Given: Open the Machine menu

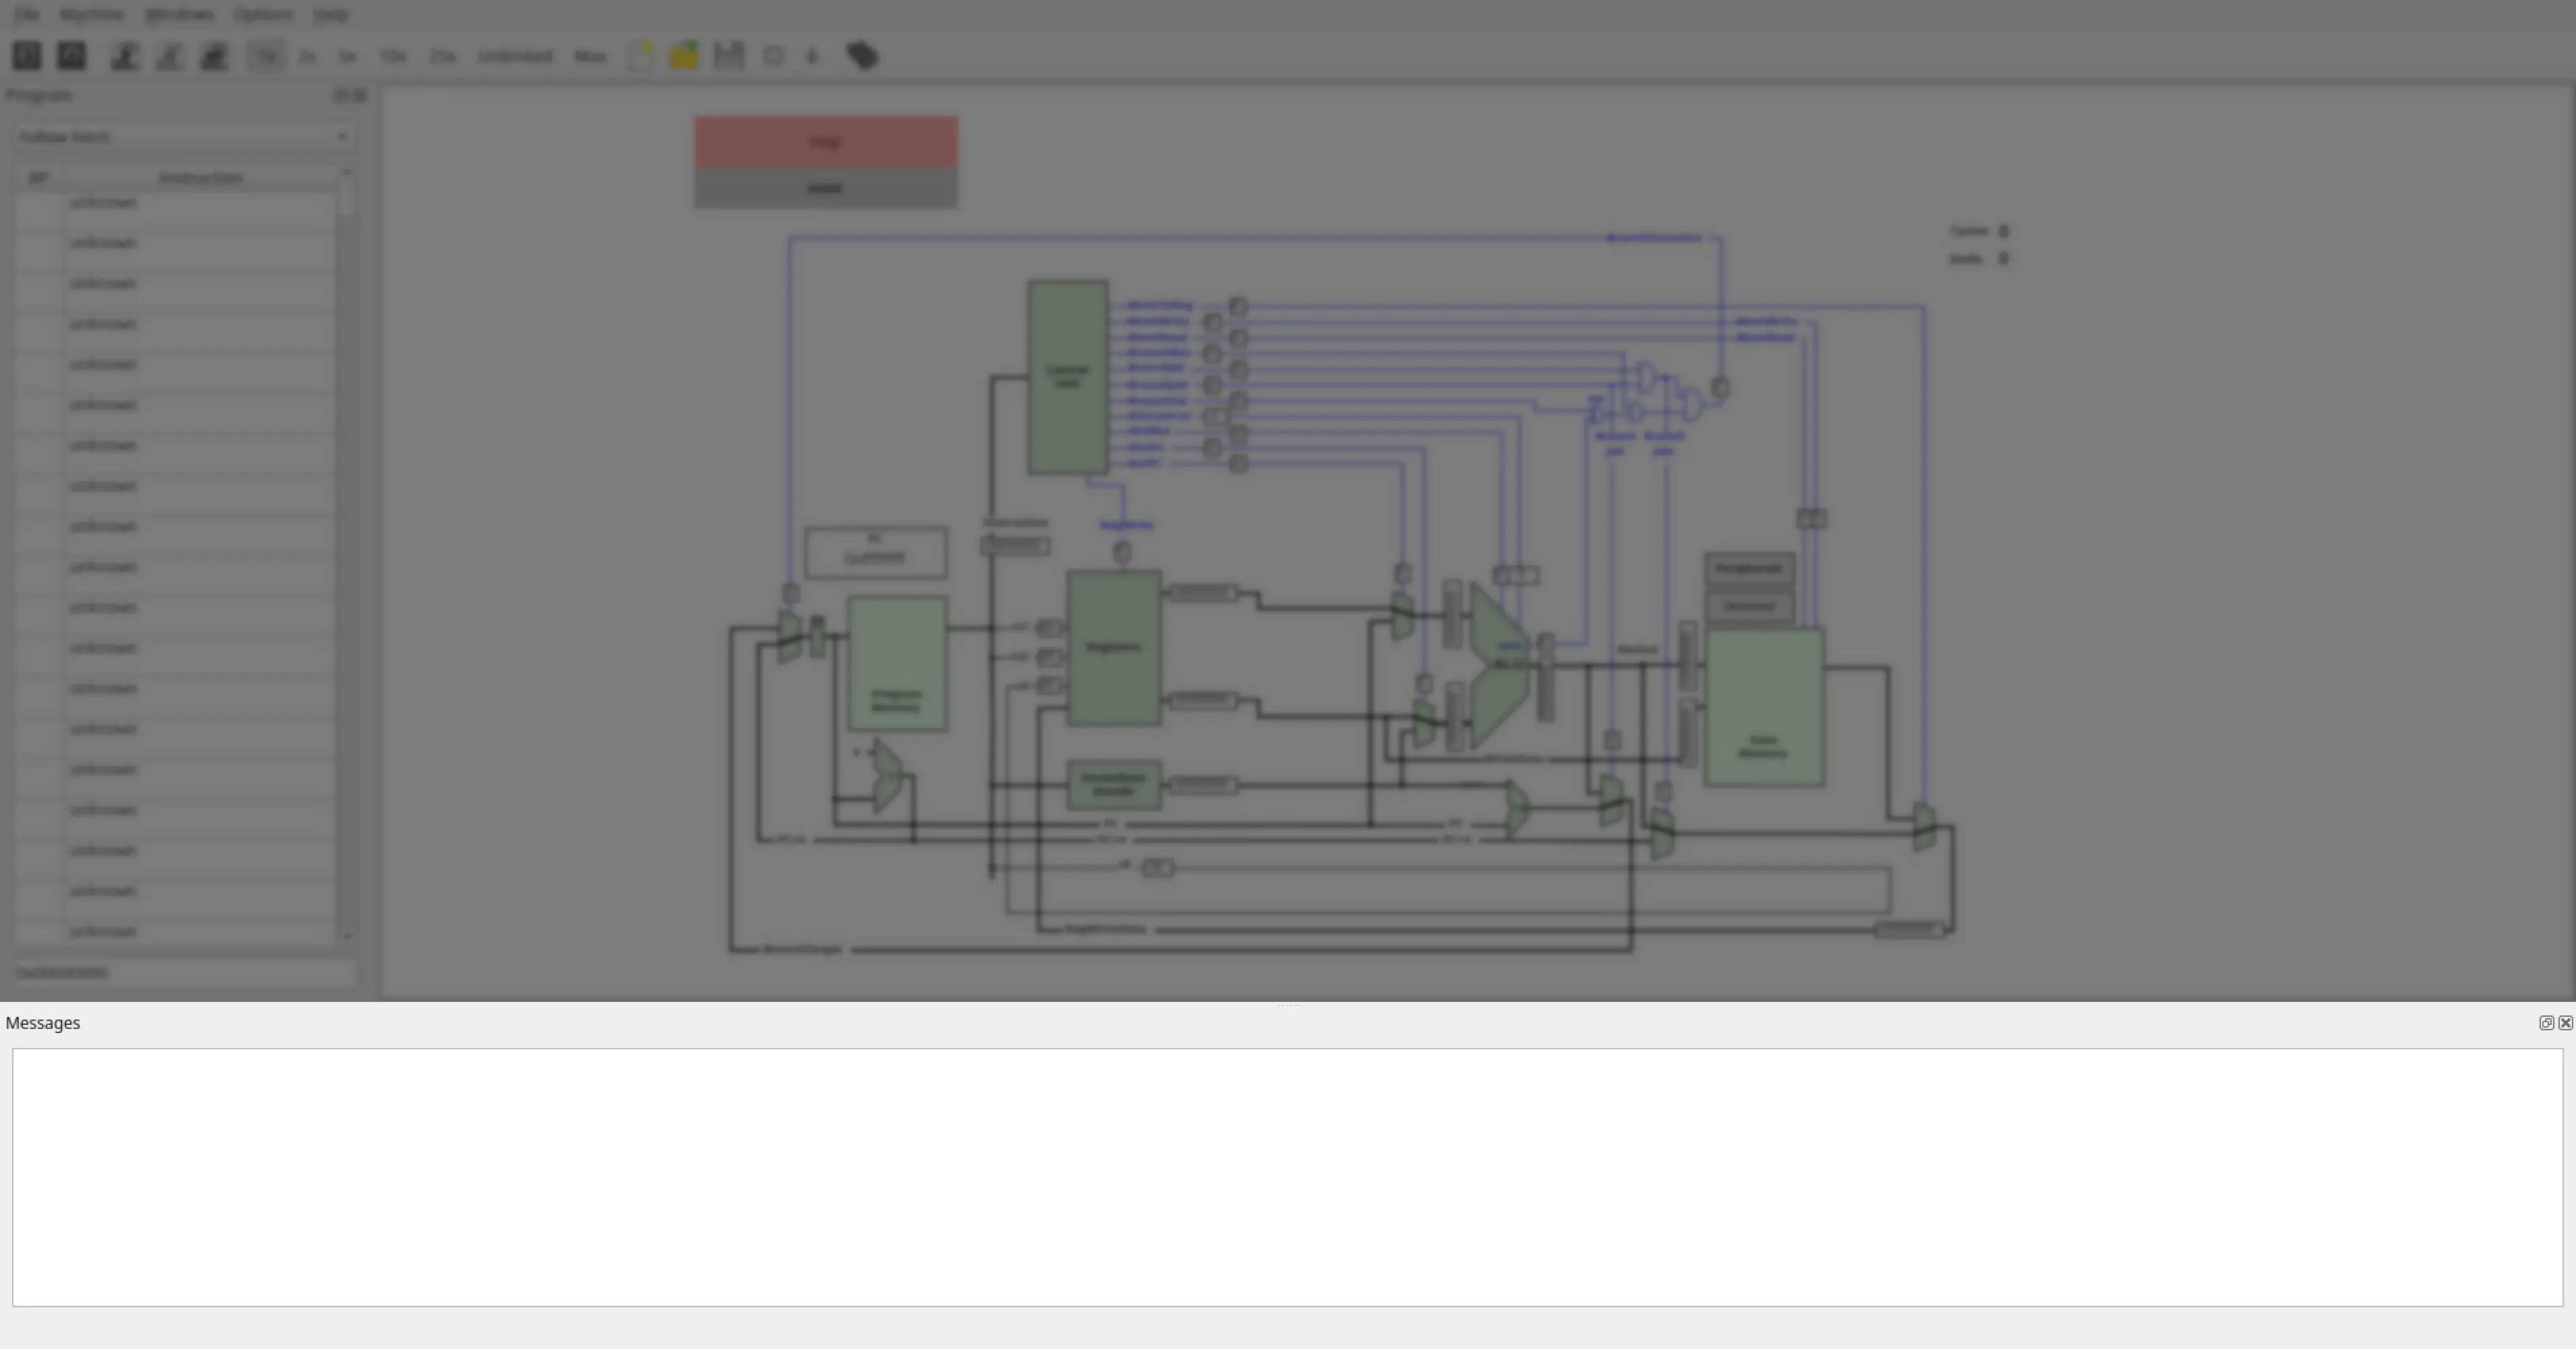Looking at the screenshot, I should [x=91, y=14].
